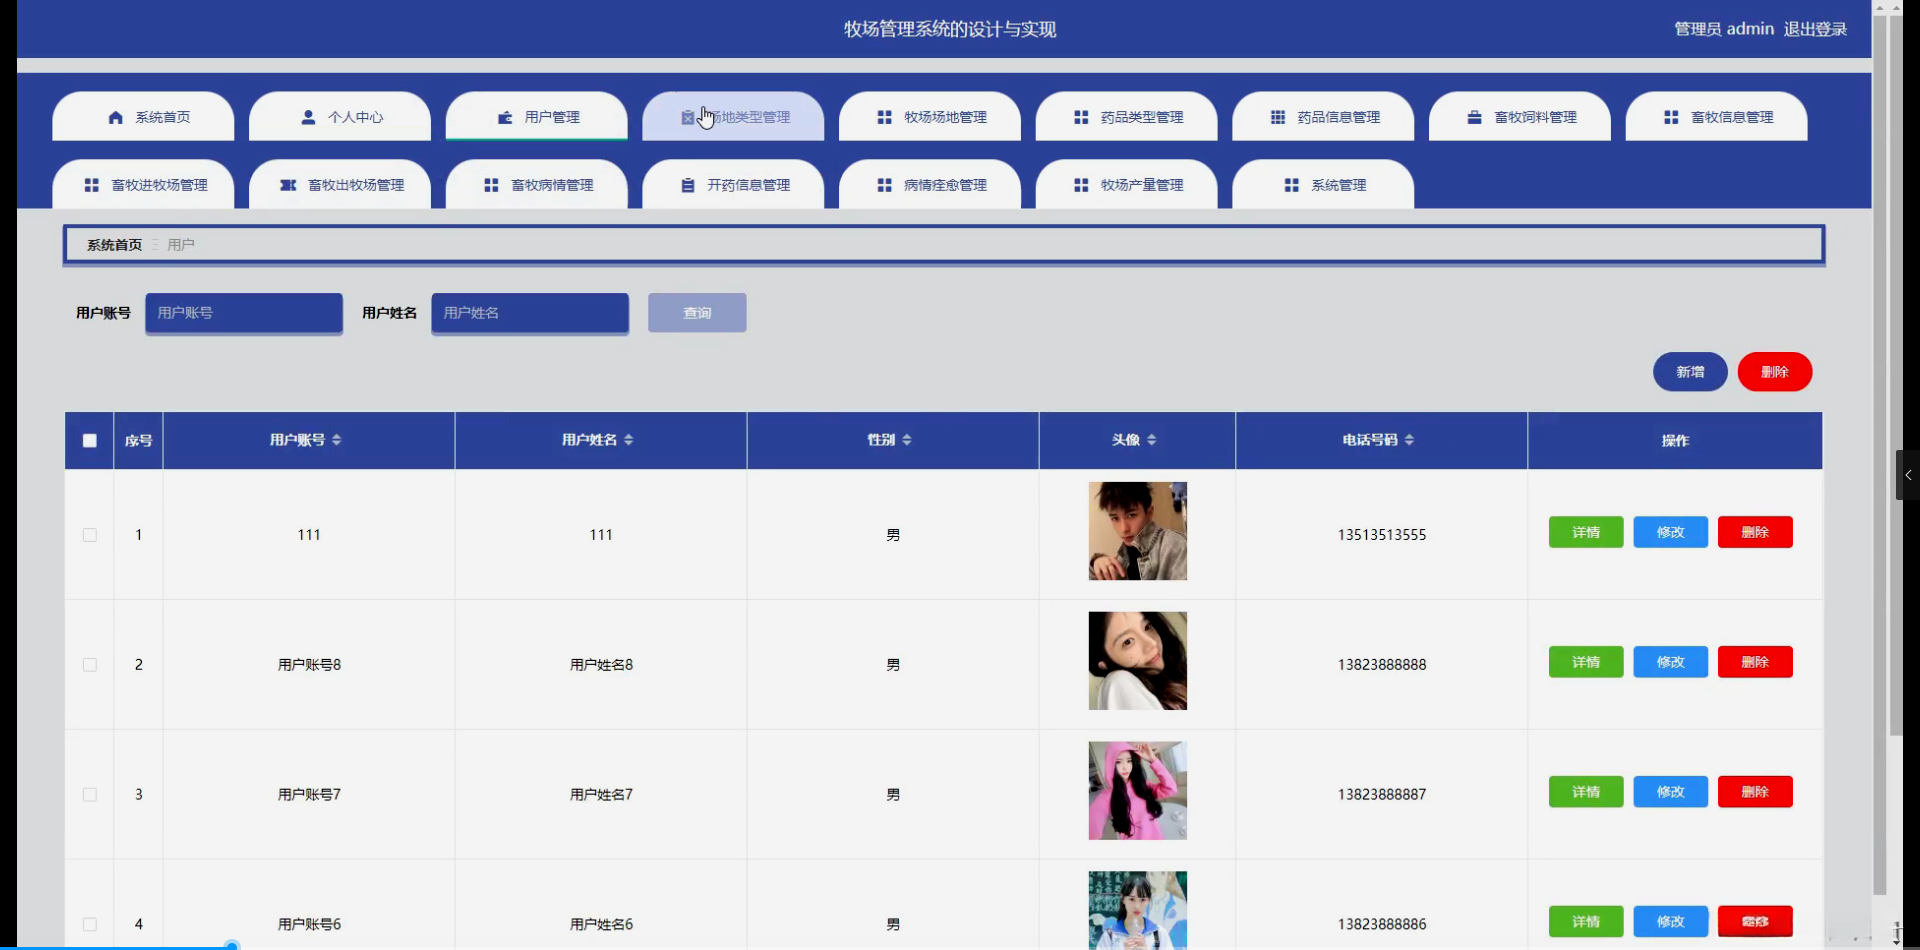Click the grid icon on 畜牧信息管理 tab
The image size is (1920, 950).
[x=1671, y=118]
